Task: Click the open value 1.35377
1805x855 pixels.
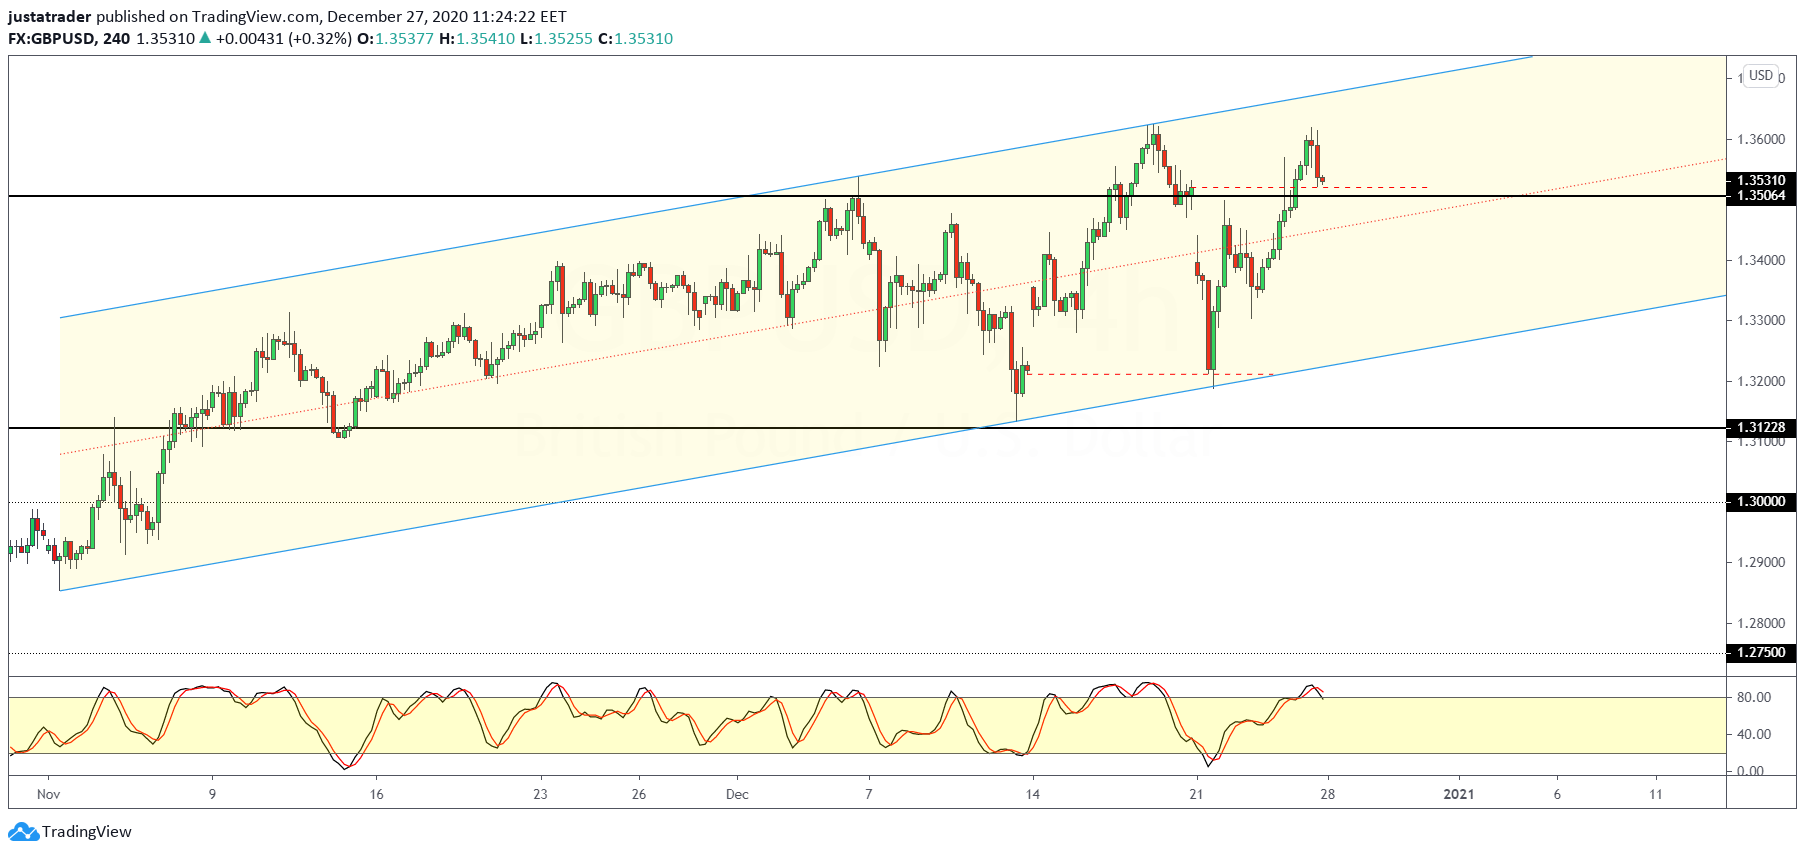Action: click(404, 39)
